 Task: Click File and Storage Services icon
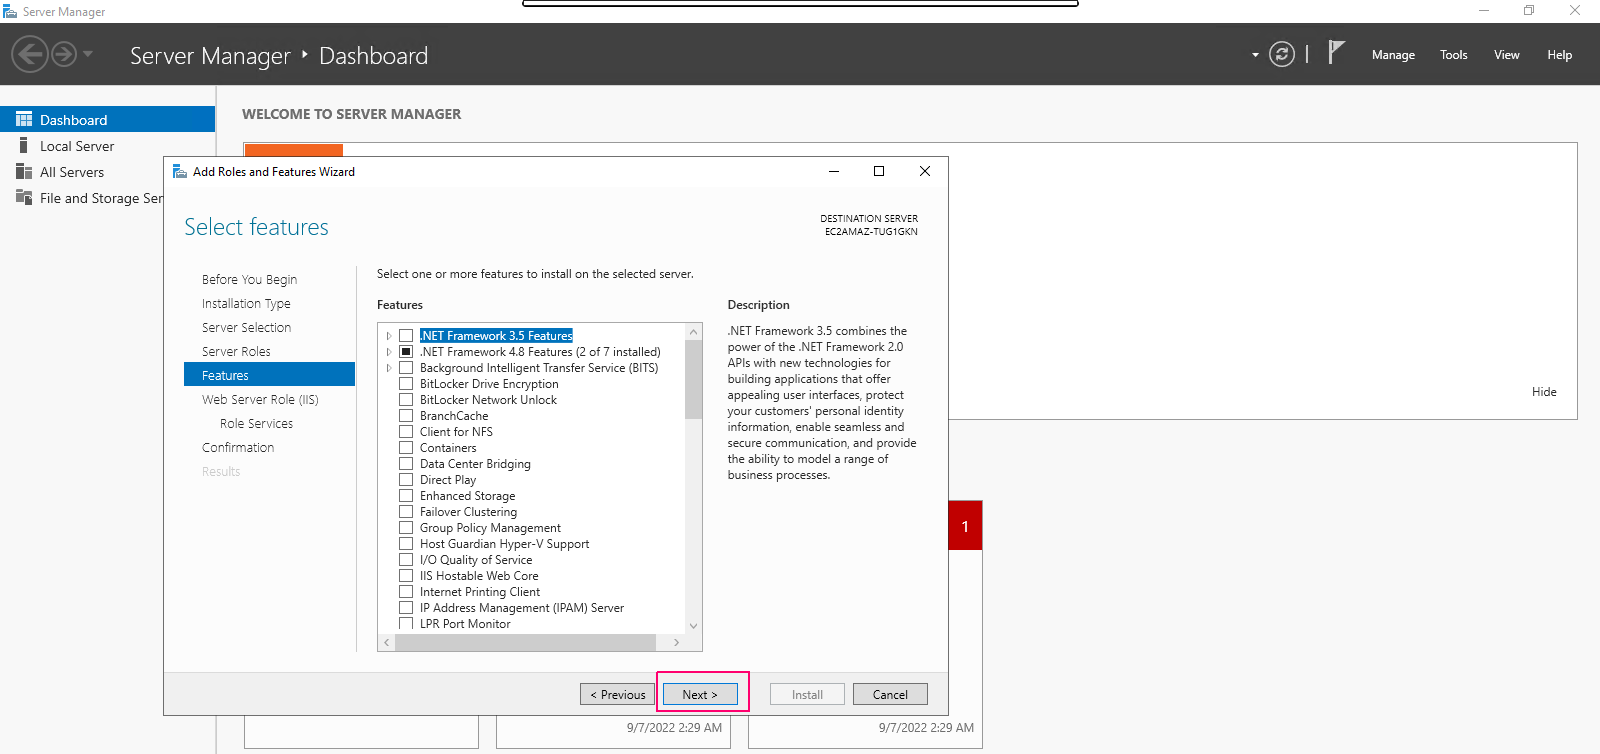(x=24, y=197)
